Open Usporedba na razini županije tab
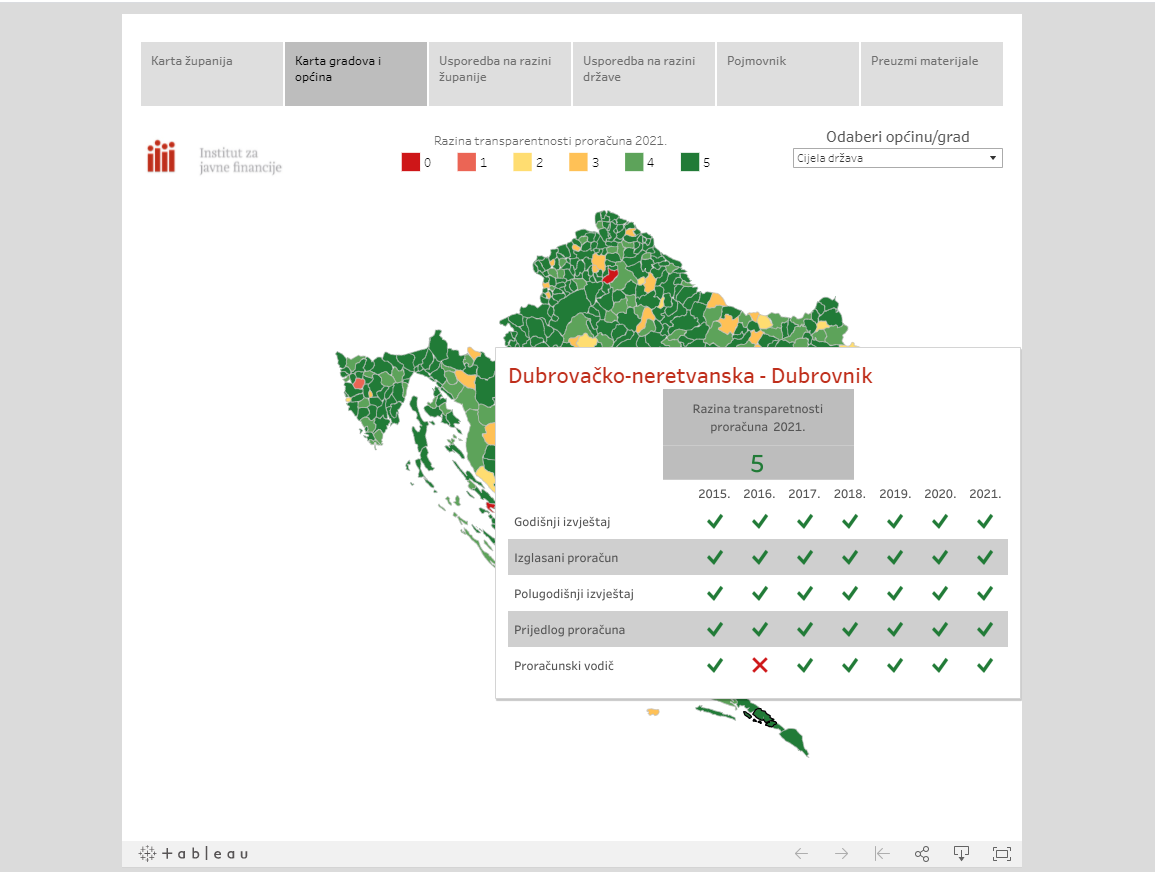The image size is (1155, 872). [x=499, y=73]
